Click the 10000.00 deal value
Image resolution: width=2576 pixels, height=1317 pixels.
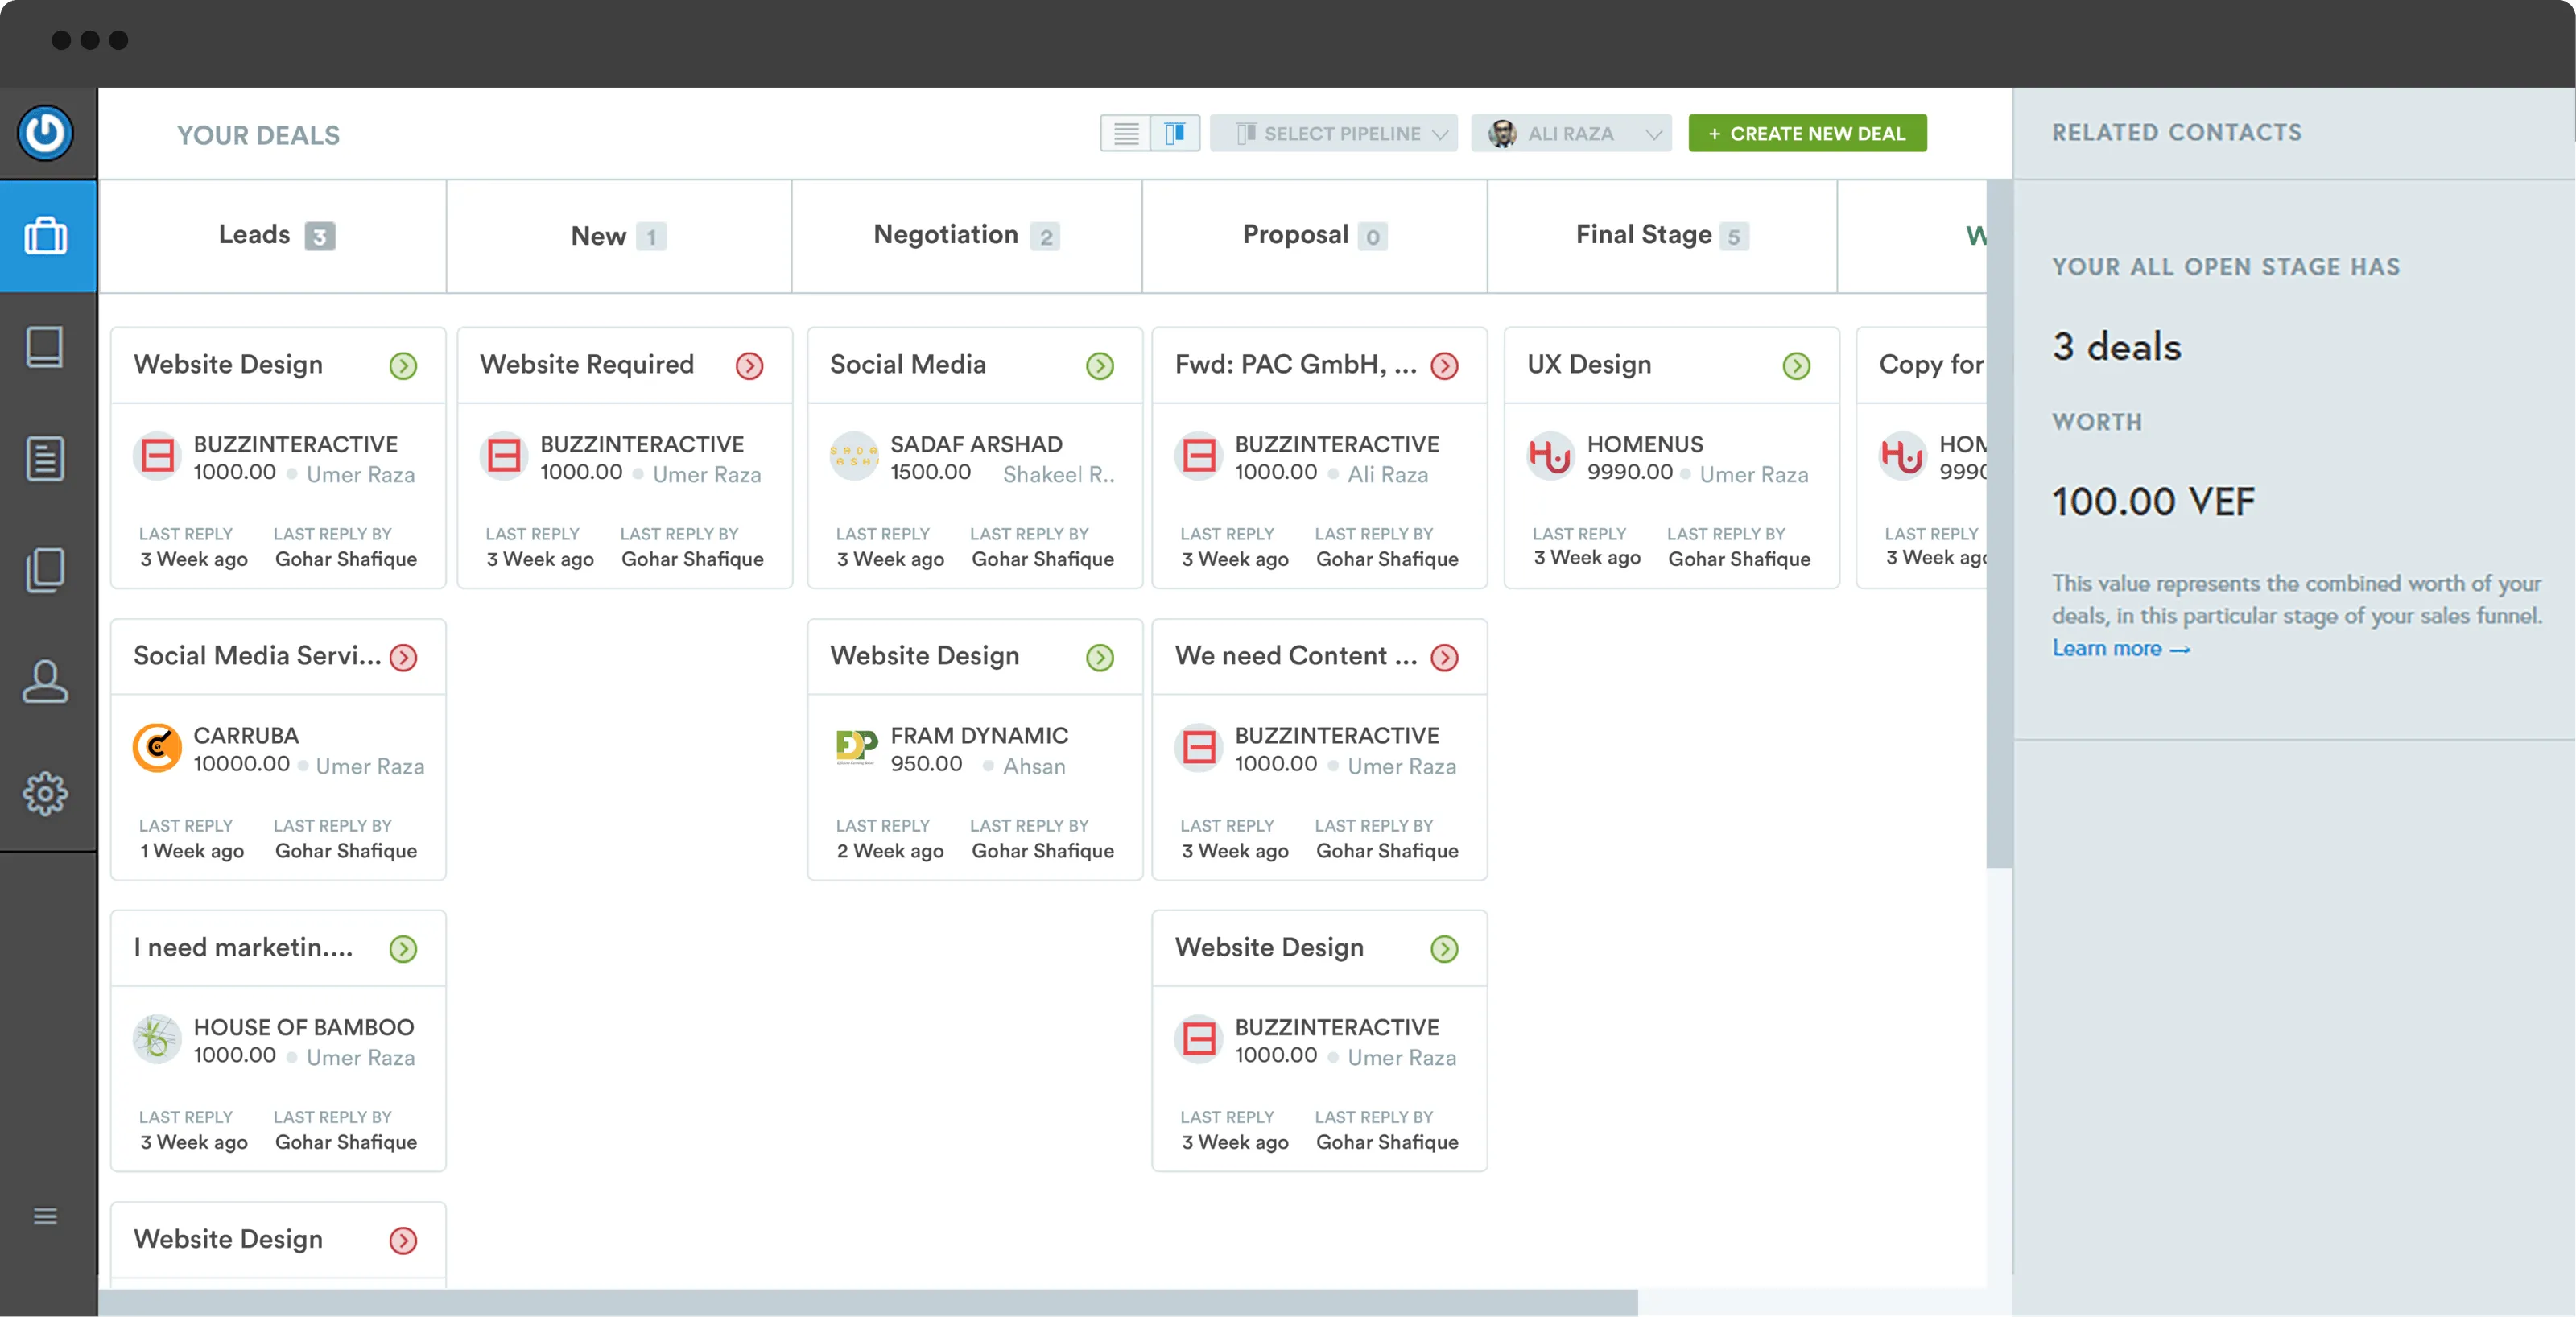click(241, 764)
